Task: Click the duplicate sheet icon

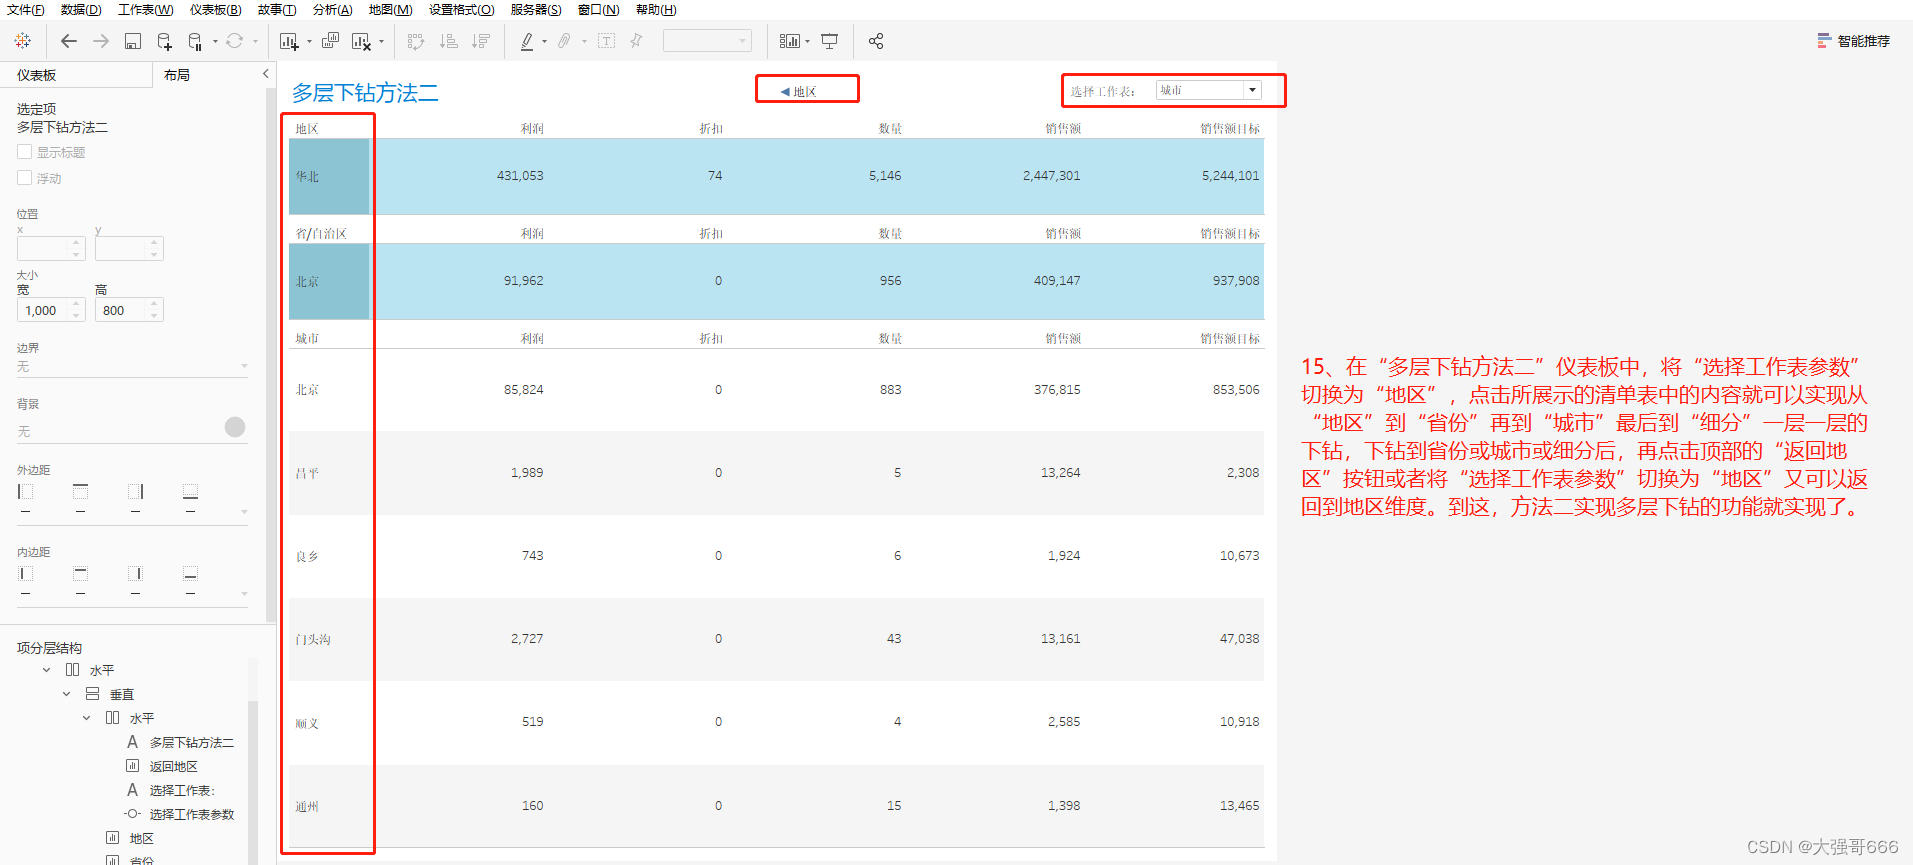Action: coord(330,41)
